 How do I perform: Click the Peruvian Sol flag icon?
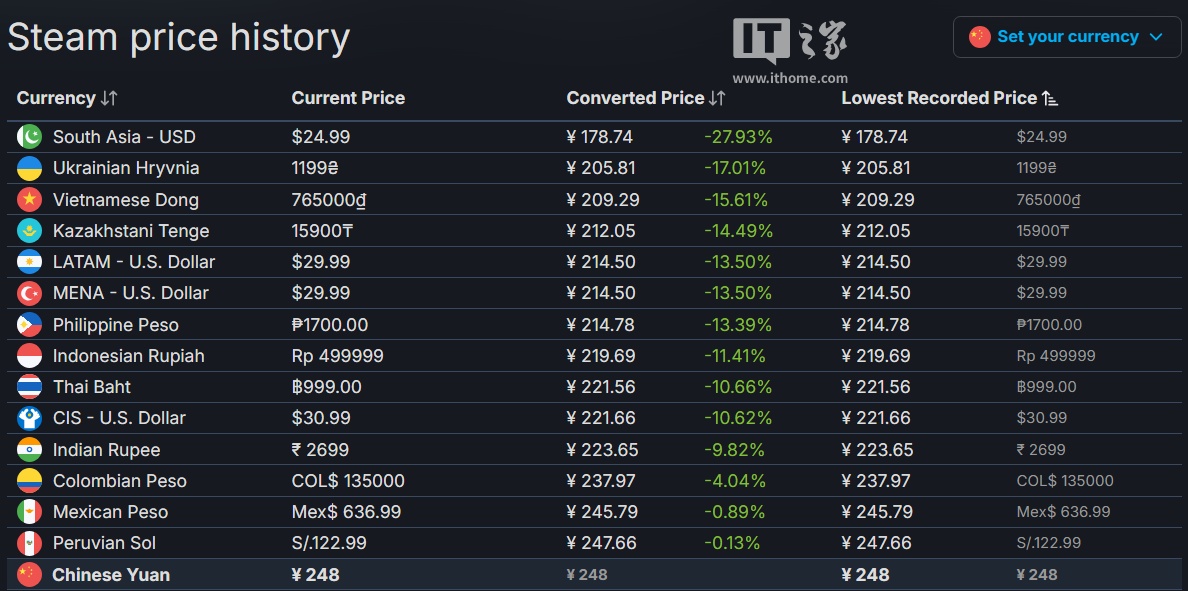[x=29, y=543]
